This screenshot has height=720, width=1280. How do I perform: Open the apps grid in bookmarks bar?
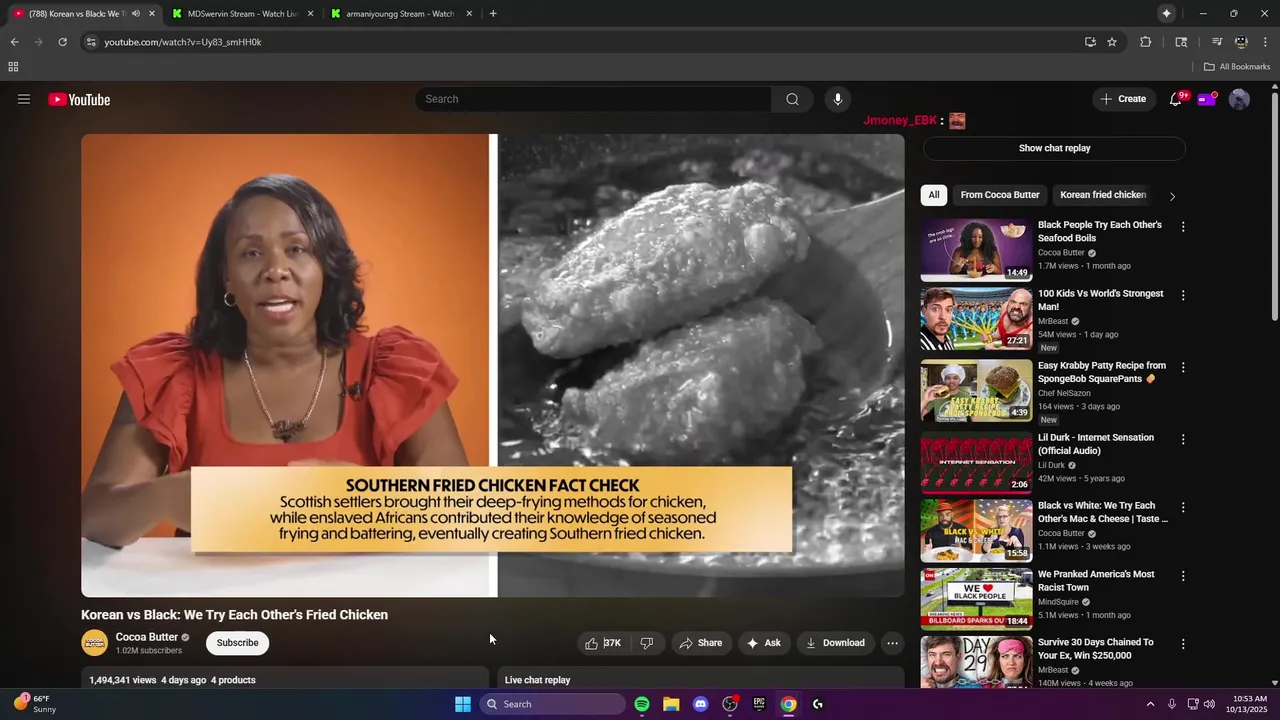point(13,67)
